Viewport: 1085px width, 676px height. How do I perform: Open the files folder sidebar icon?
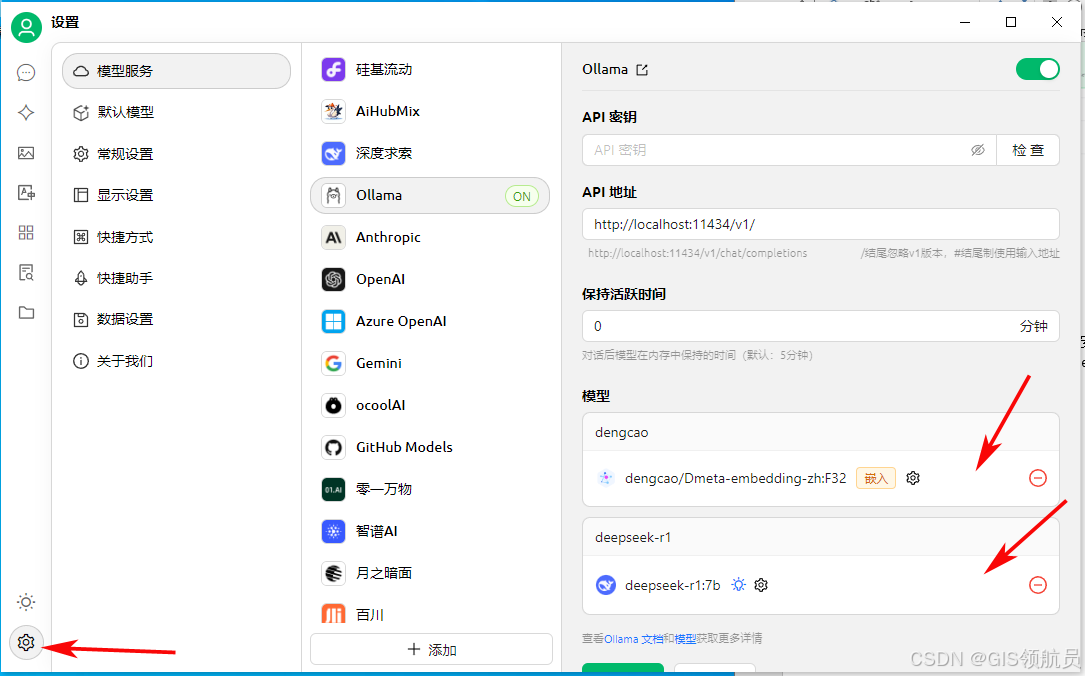pos(26,313)
